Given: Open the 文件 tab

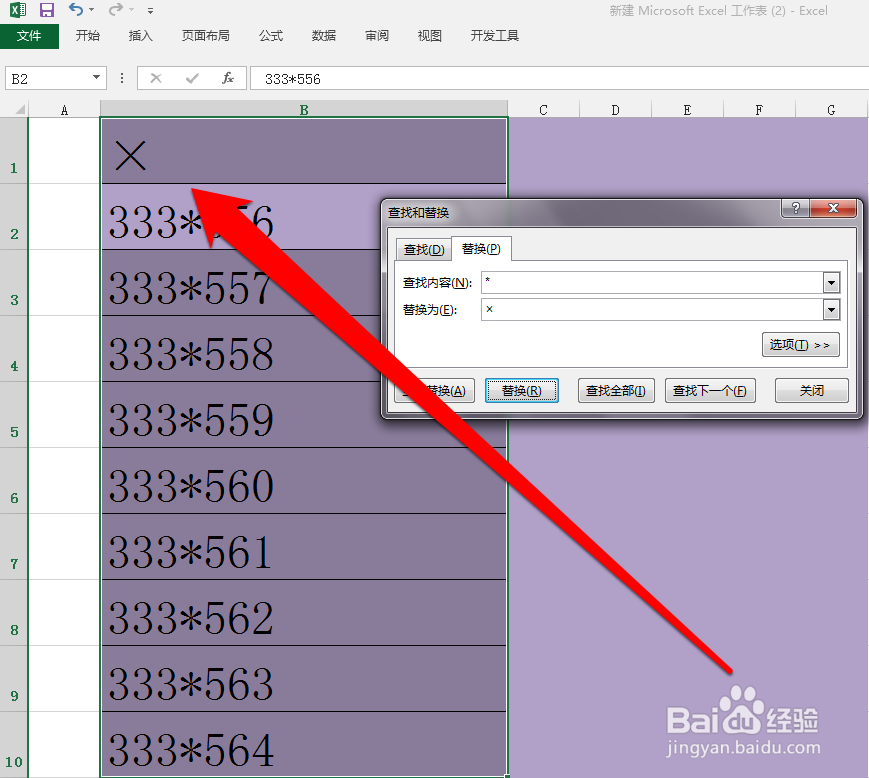Looking at the screenshot, I should [29, 36].
